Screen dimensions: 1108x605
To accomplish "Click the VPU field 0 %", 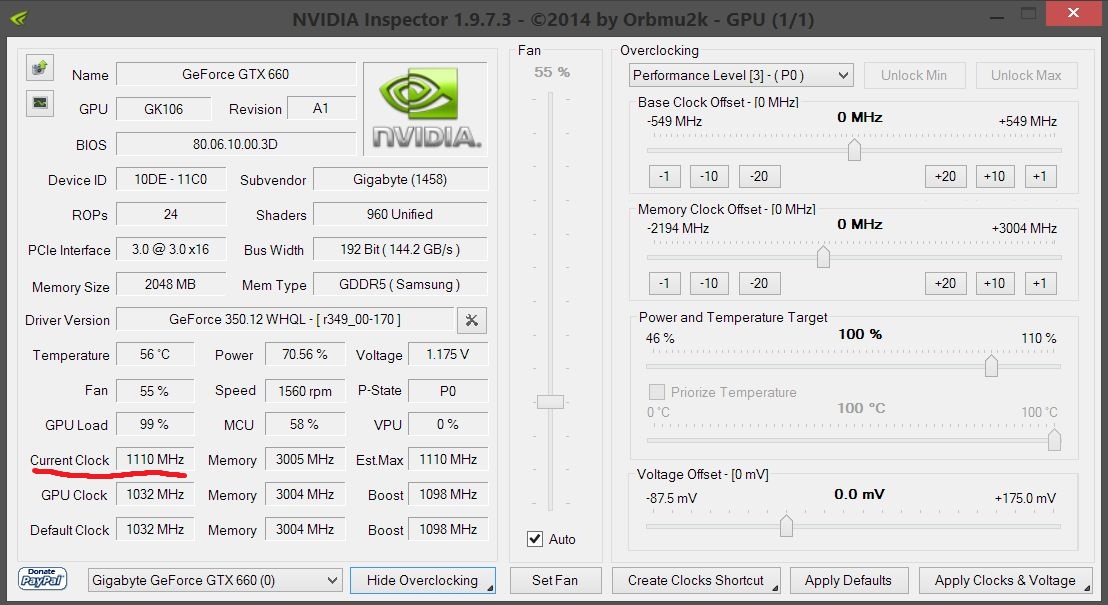I will [448, 424].
